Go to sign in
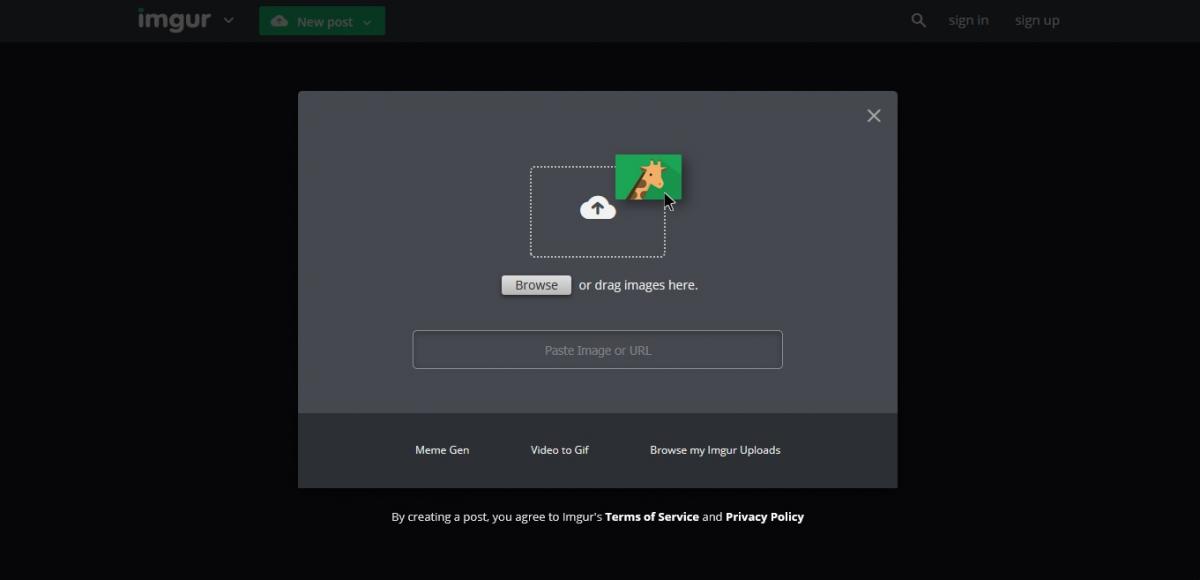 coord(968,20)
